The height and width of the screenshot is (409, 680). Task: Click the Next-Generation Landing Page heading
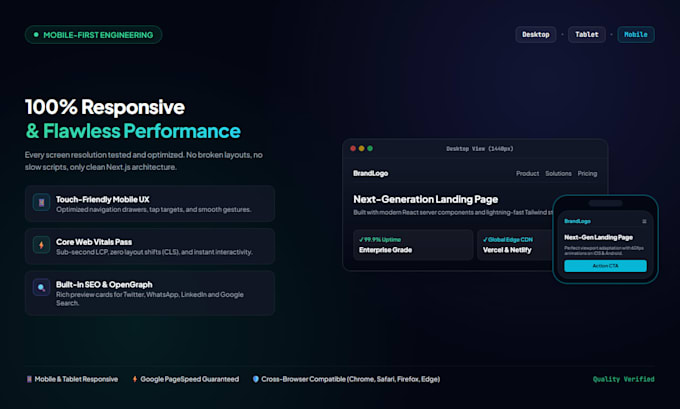(425, 200)
